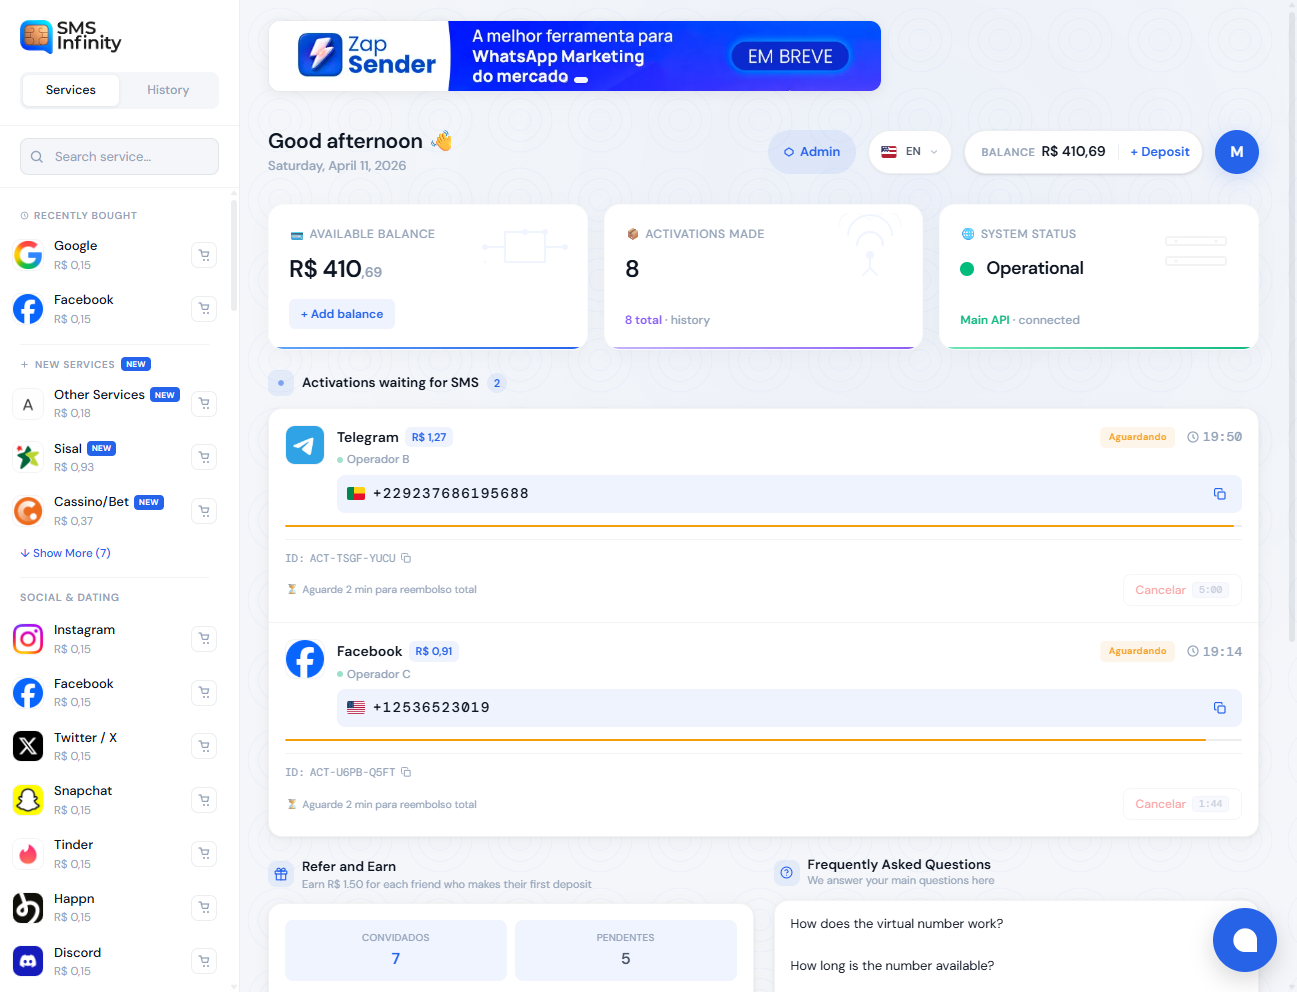Click cart icon for Sisal service
Image resolution: width=1297 pixels, height=992 pixels.
click(204, 457)
